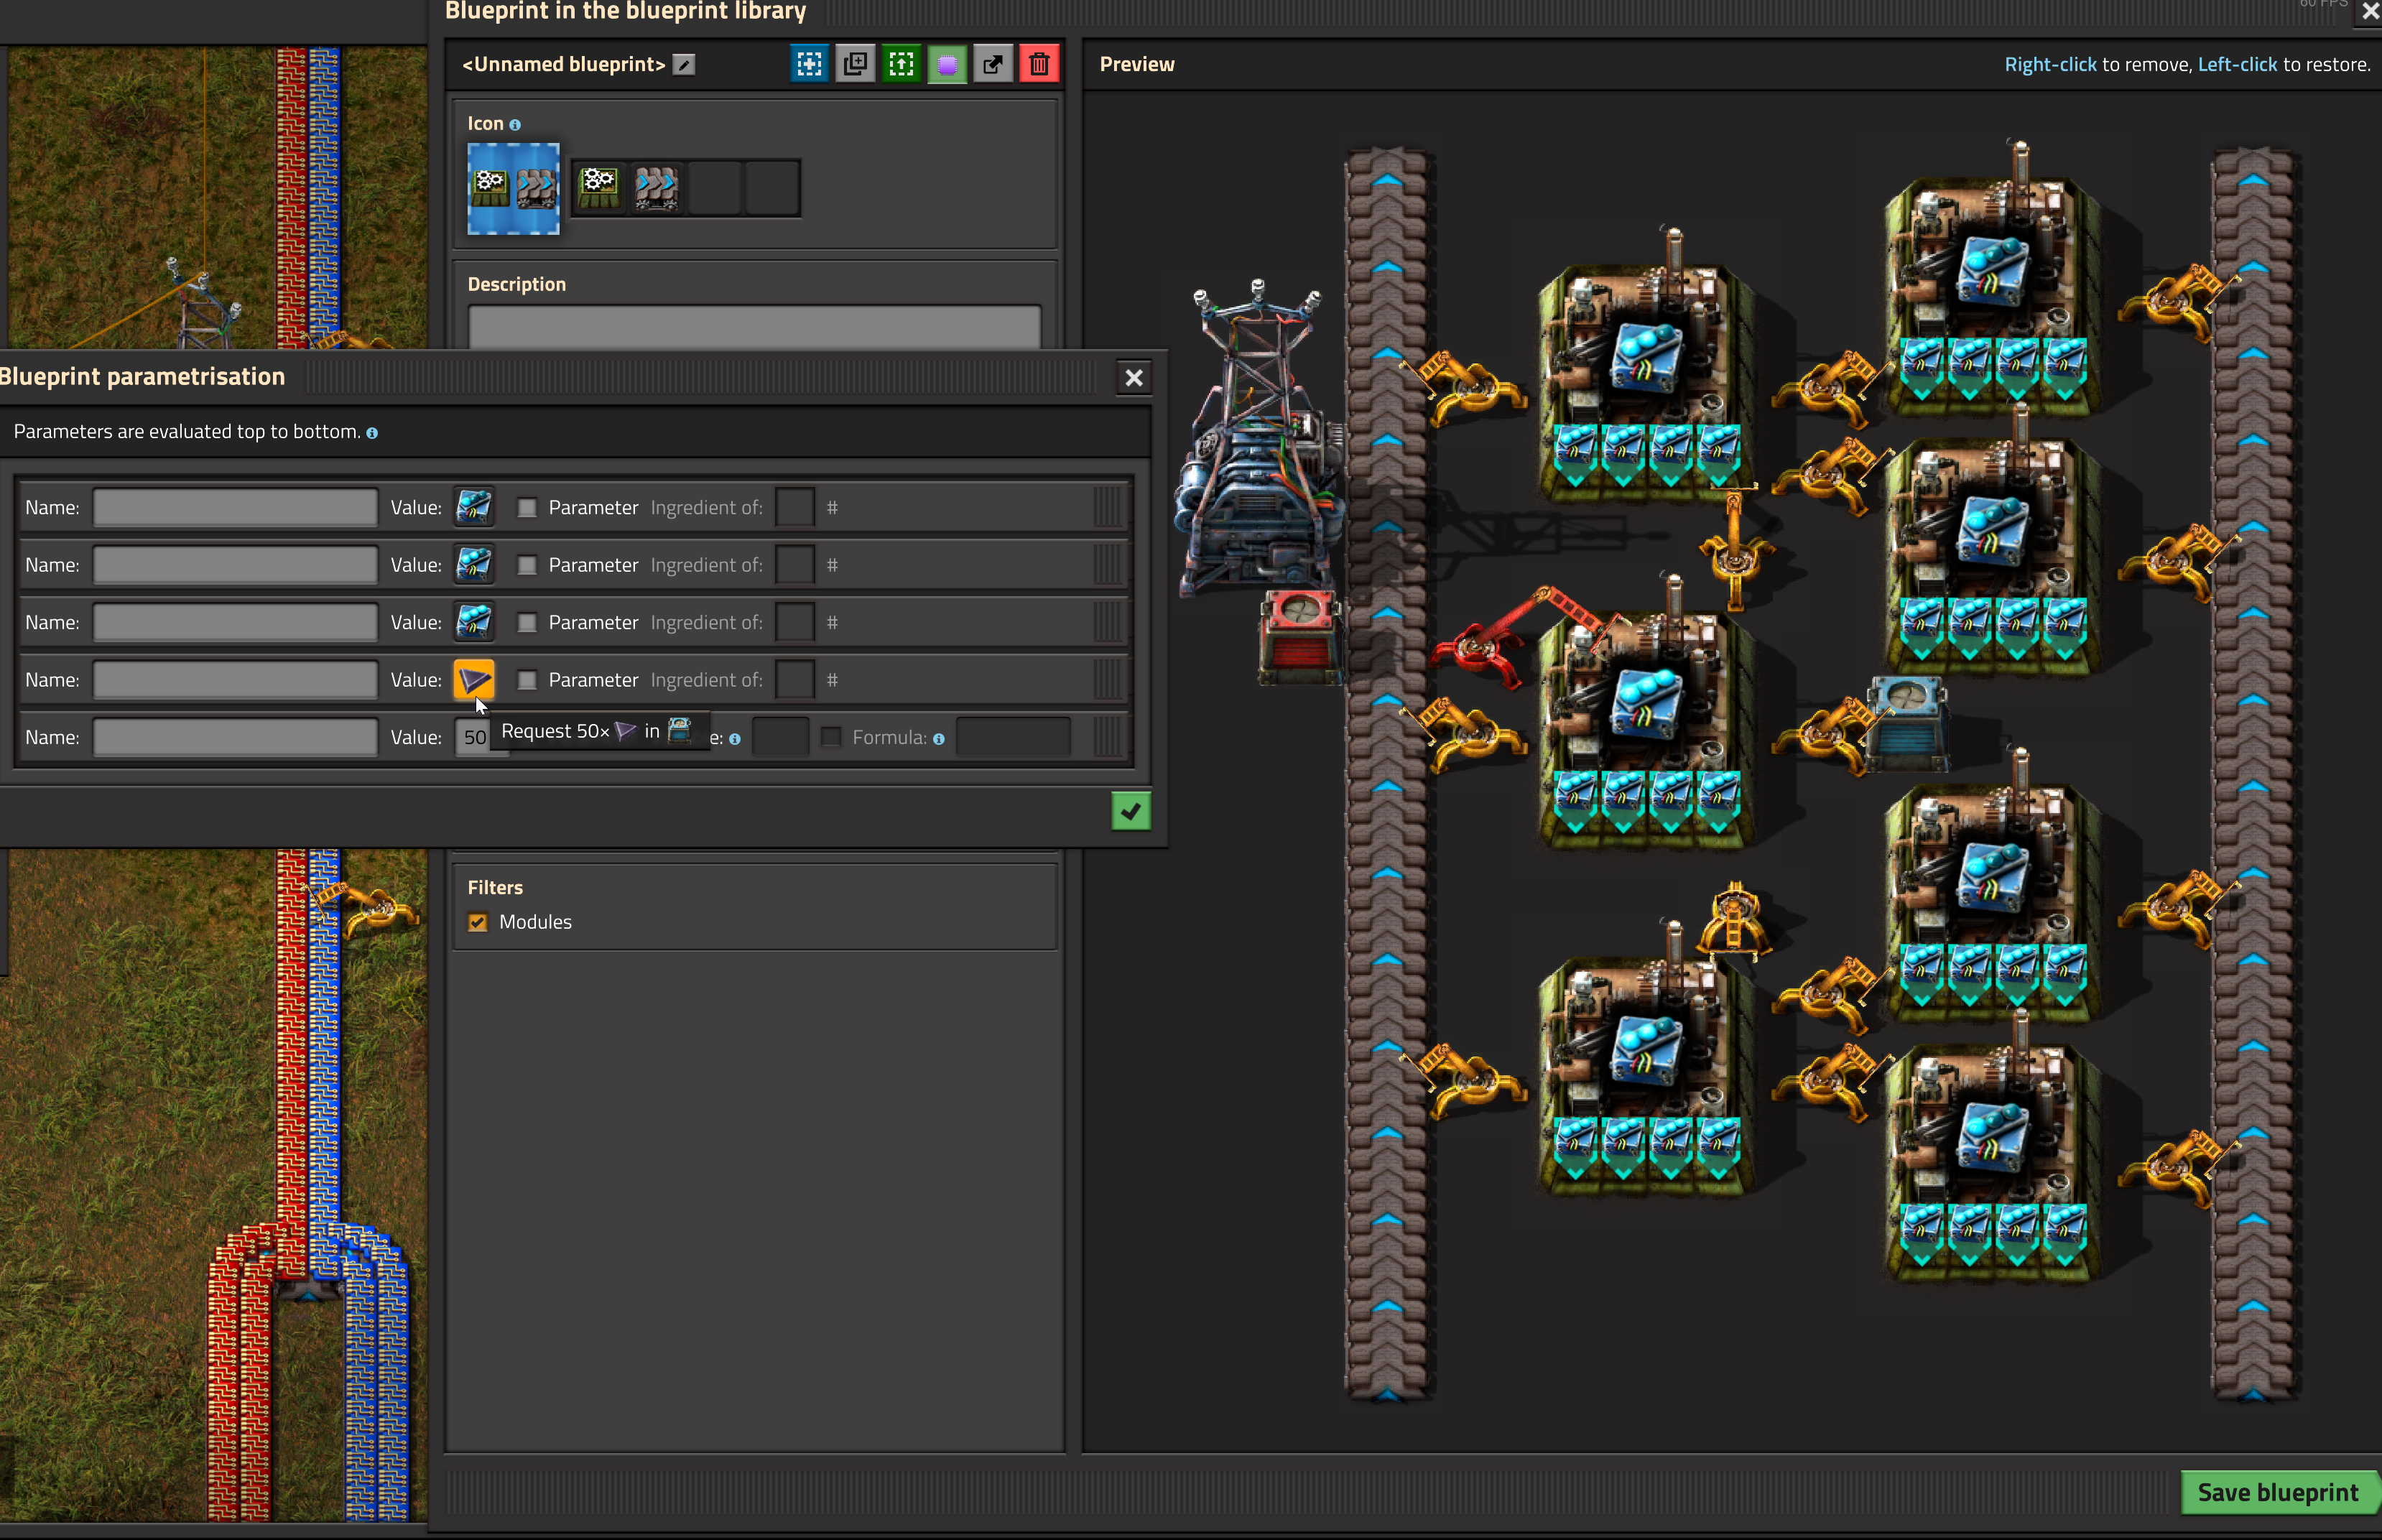Click the Name field in second parameter row
This screenshot has height=1540, width=2382.
[235, 565]
